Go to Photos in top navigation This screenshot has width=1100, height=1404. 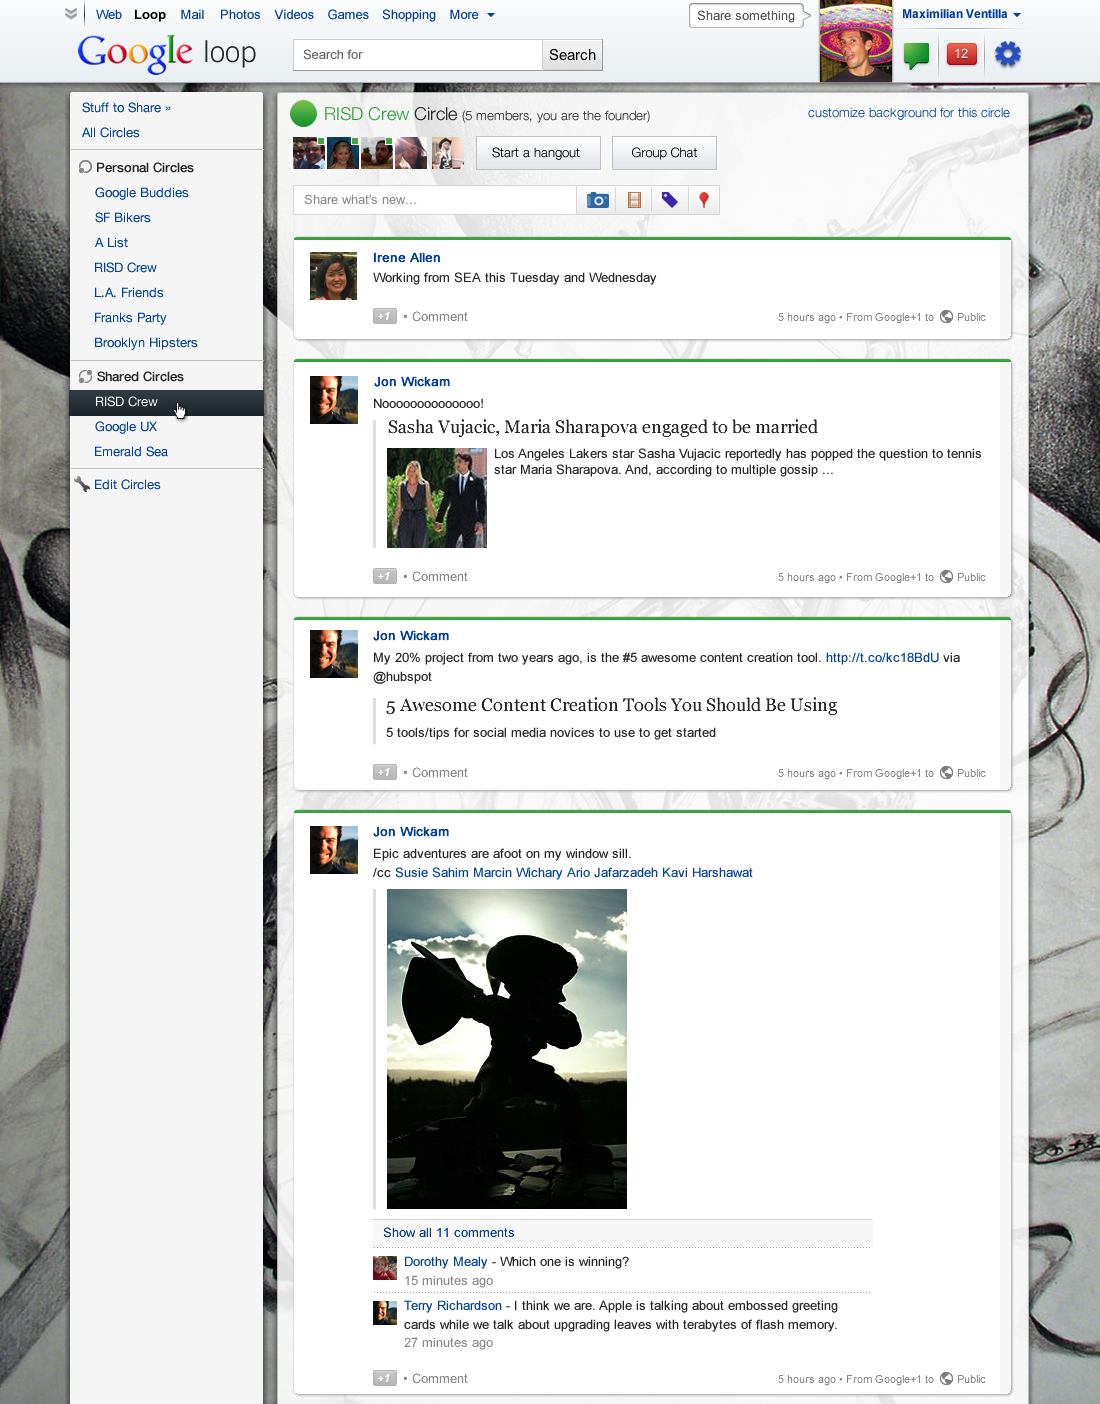tap(240, 14)
